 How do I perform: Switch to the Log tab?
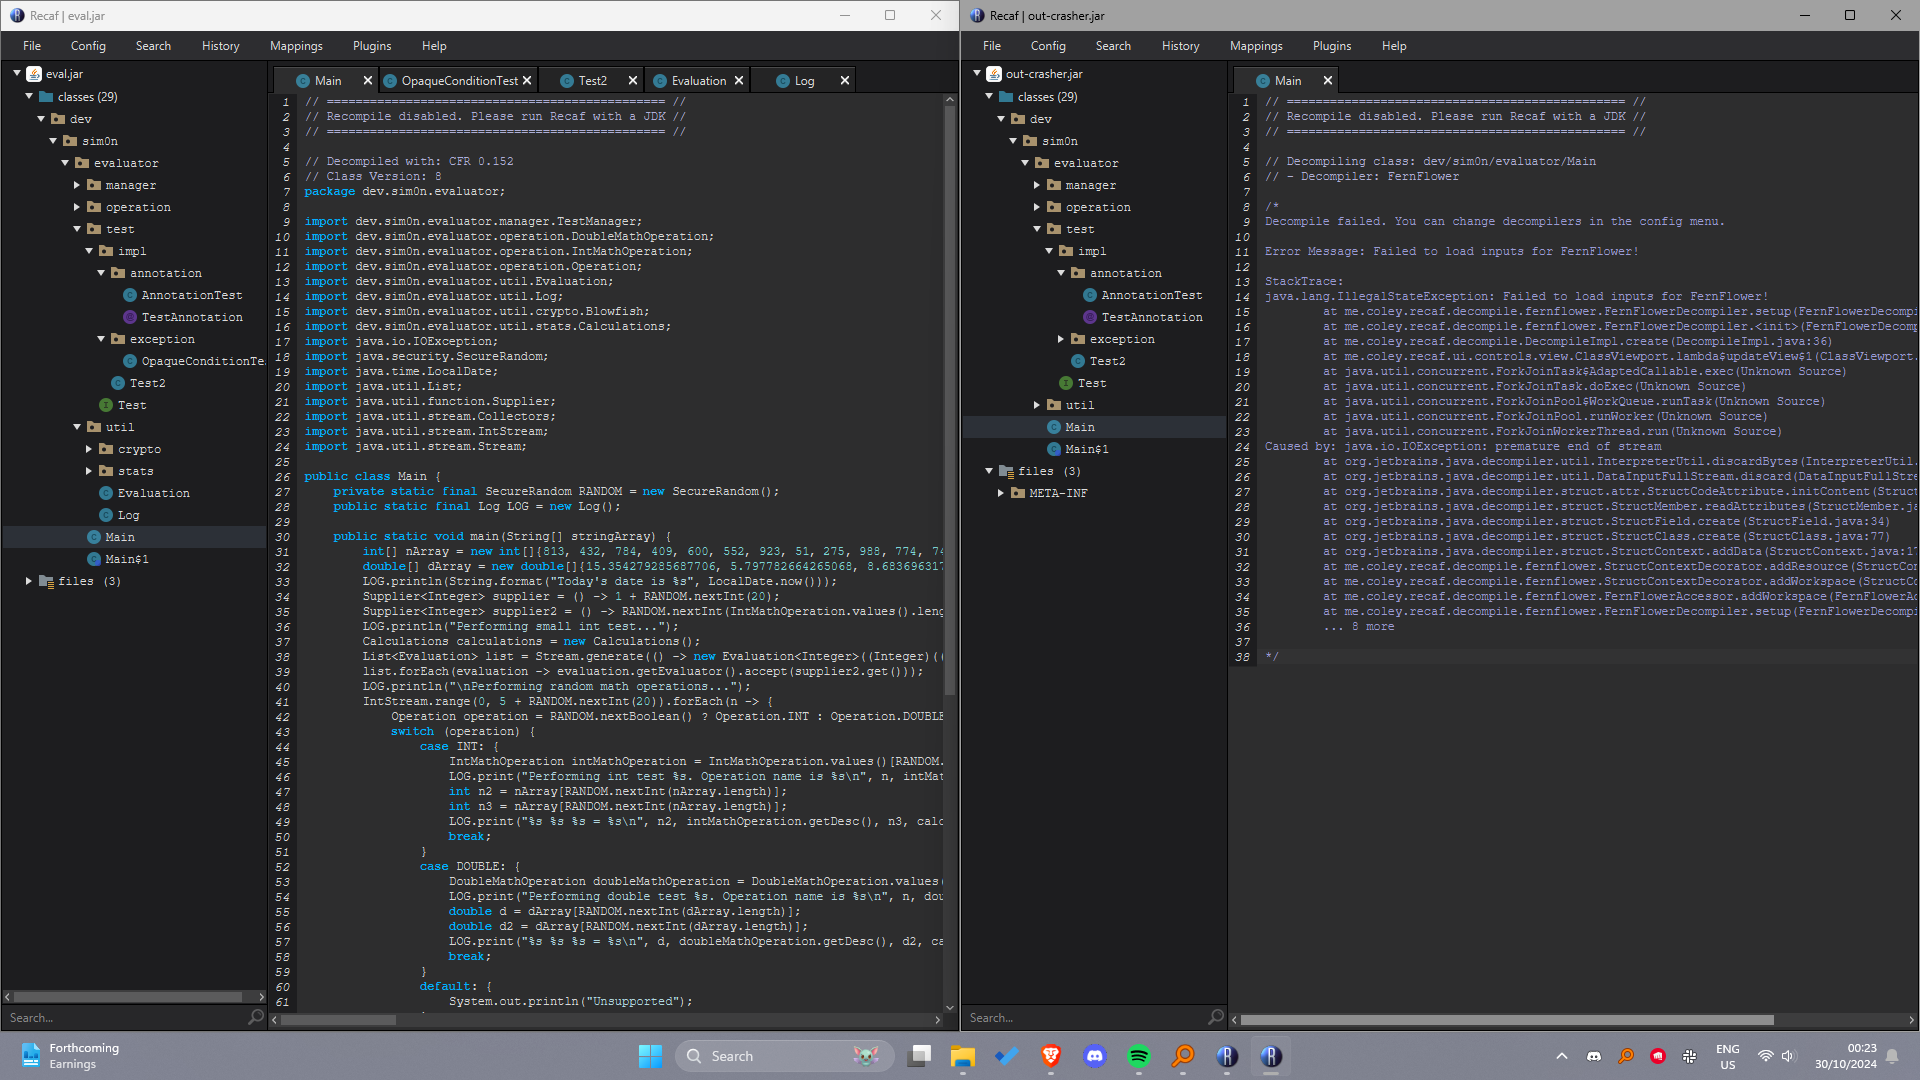coord(804,81)
